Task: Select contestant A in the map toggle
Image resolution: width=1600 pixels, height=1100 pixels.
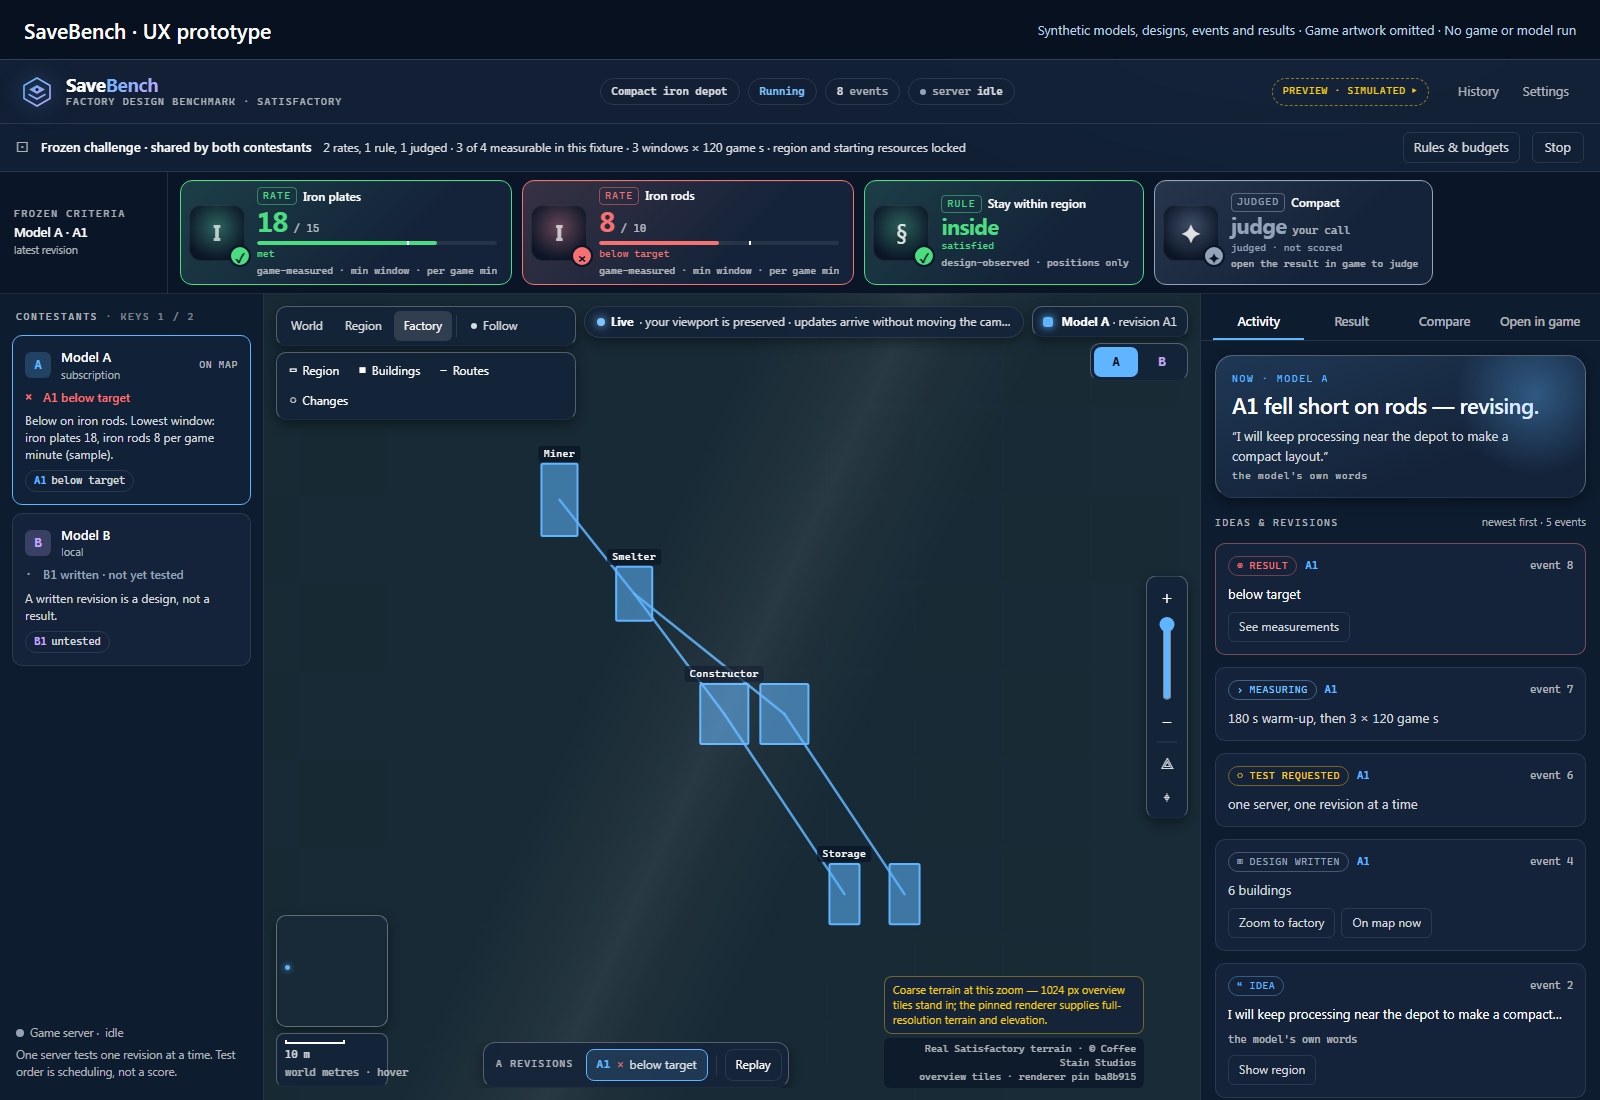Action: (x=1116, y=362)
